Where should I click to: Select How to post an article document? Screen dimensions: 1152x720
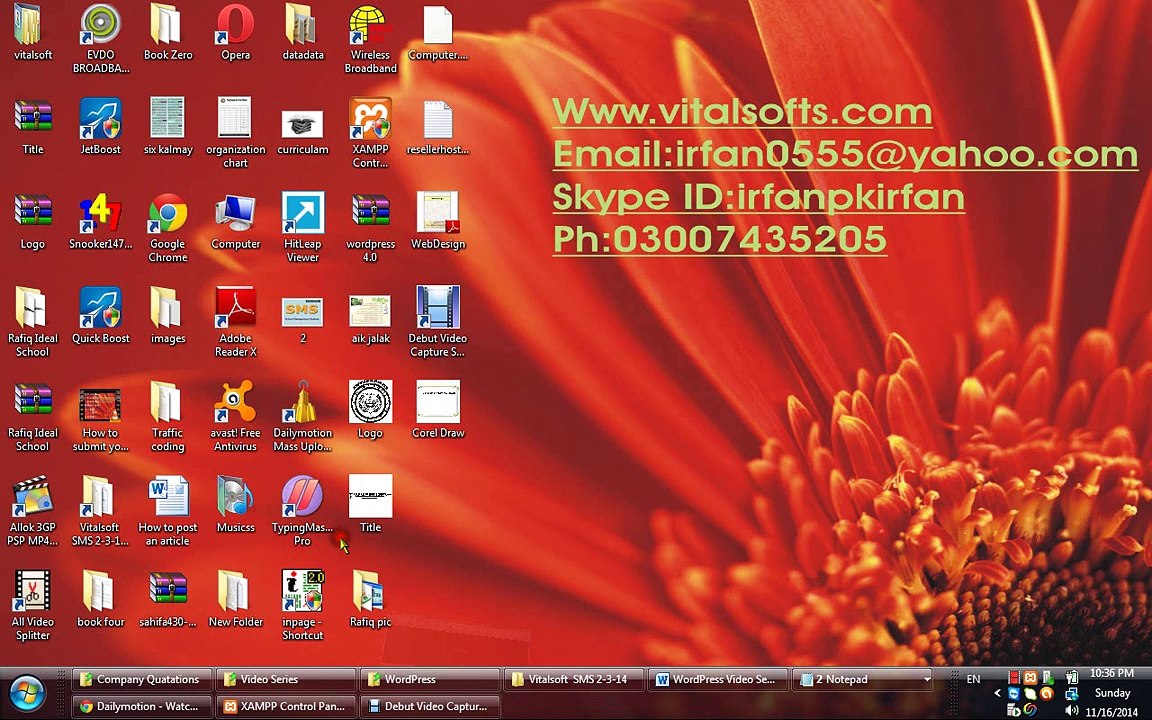click(x=168, y=511)
